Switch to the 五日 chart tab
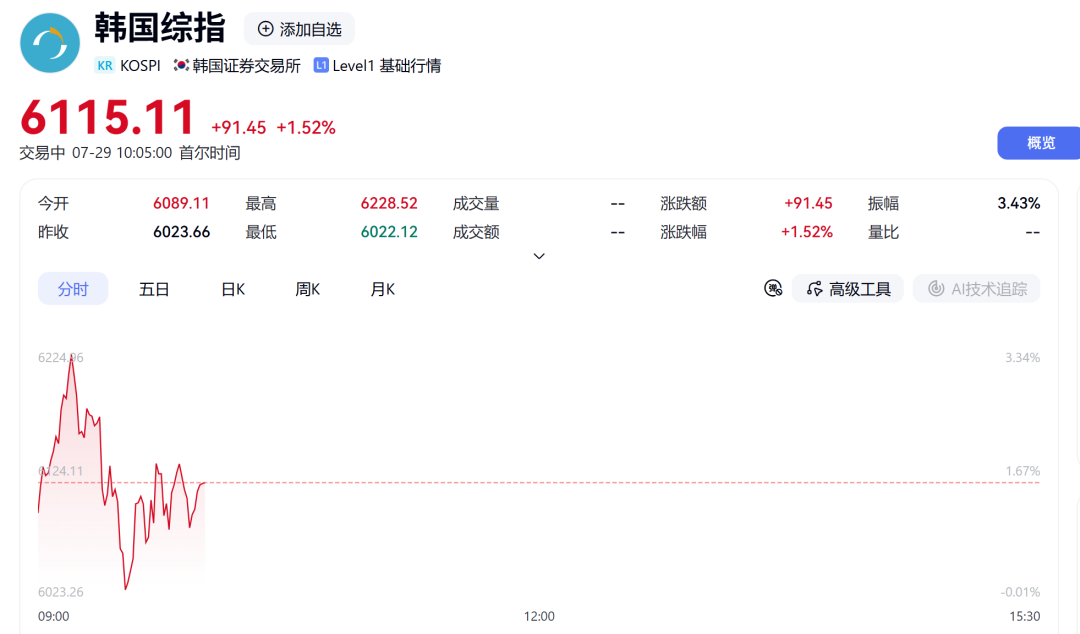1080x634 pixels. pyautogui.click(x=154, y=289)
